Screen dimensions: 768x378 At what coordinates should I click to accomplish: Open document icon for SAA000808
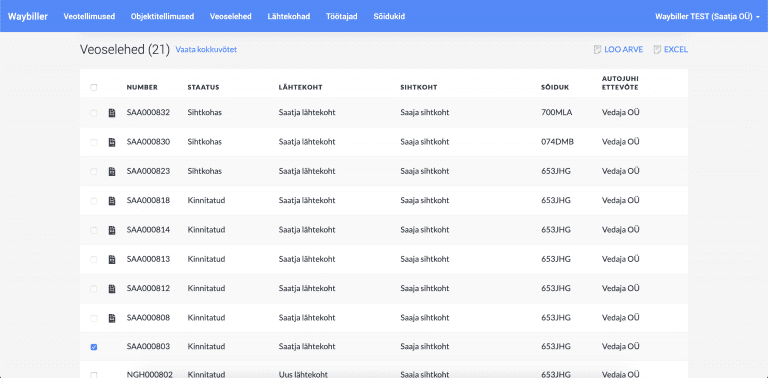[112, 318]
